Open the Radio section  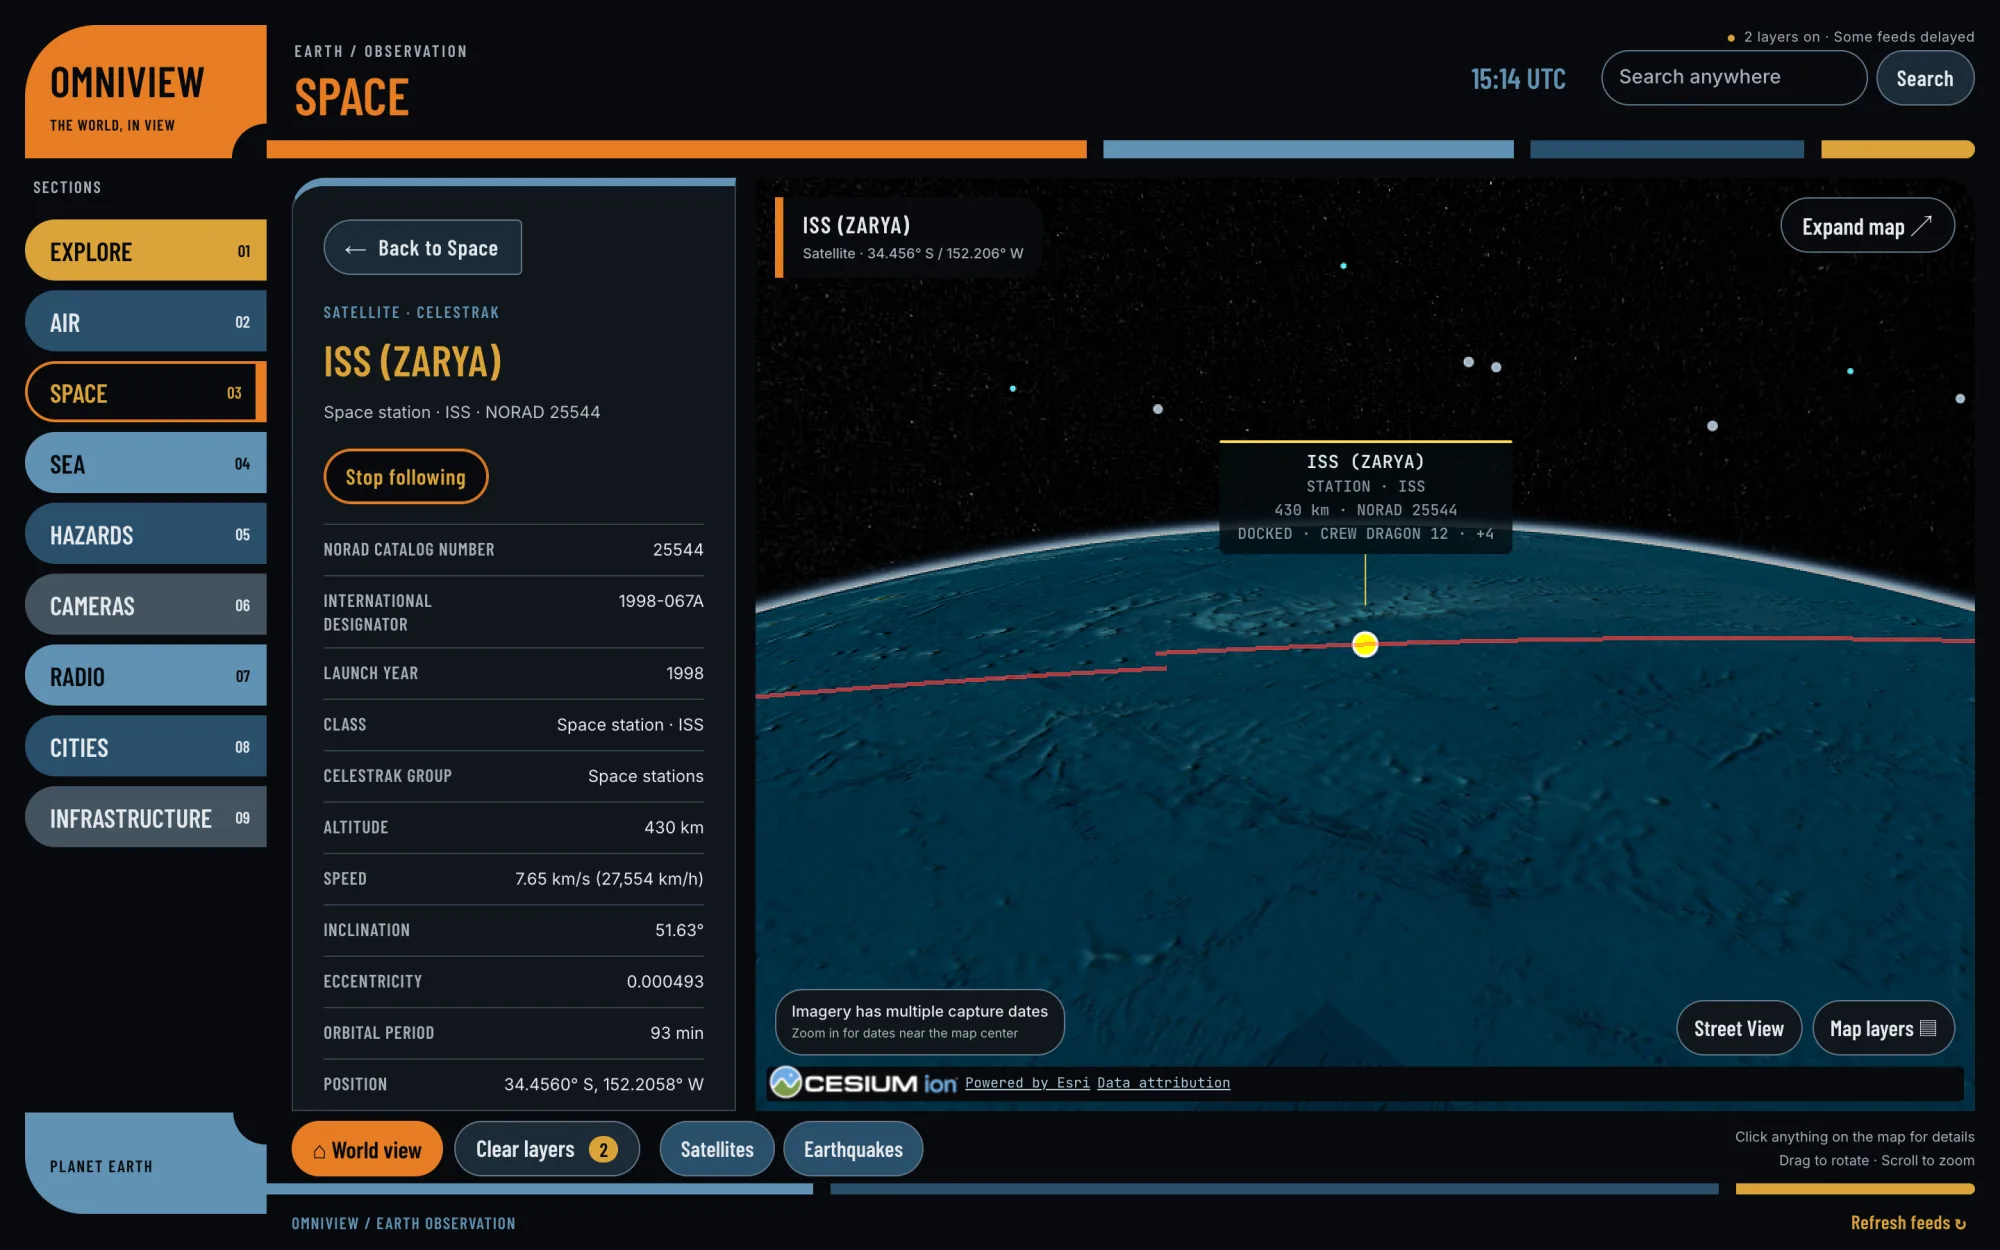point(146,676)
